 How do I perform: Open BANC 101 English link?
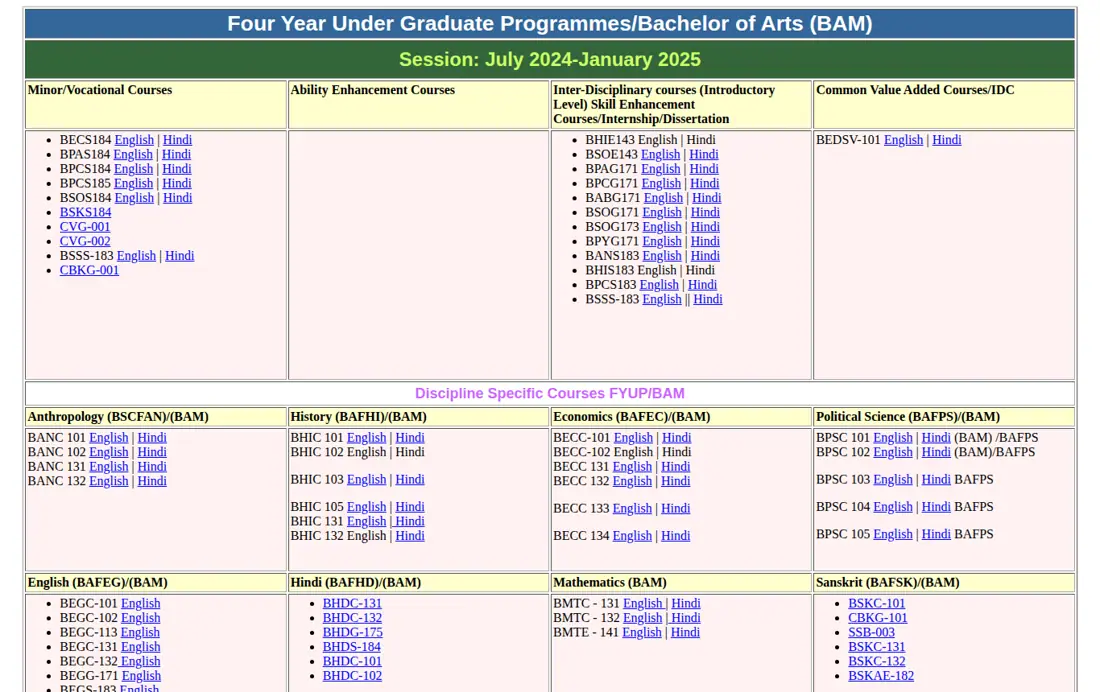[109, 438]
